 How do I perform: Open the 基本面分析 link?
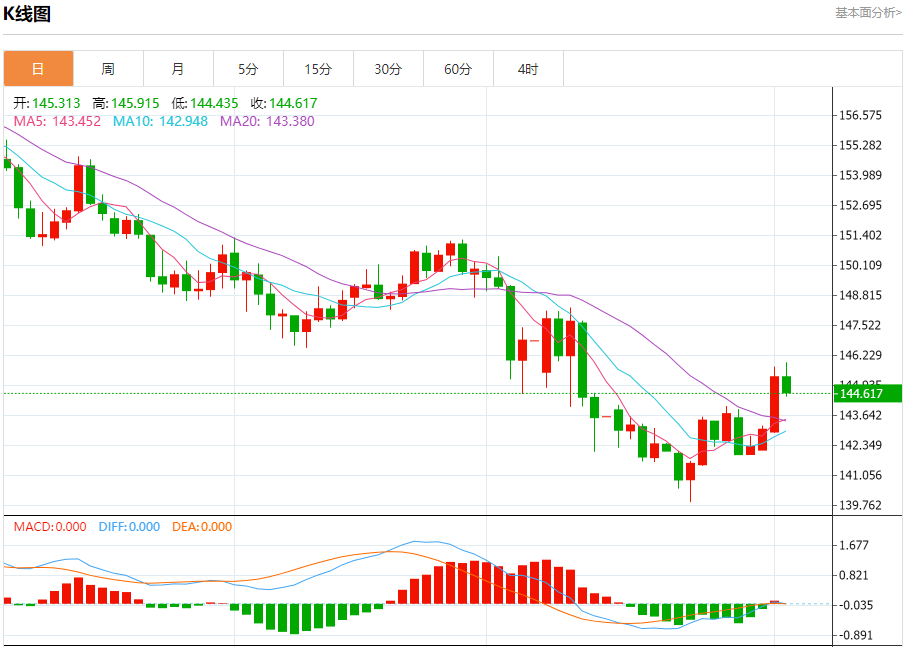[868, 13]
